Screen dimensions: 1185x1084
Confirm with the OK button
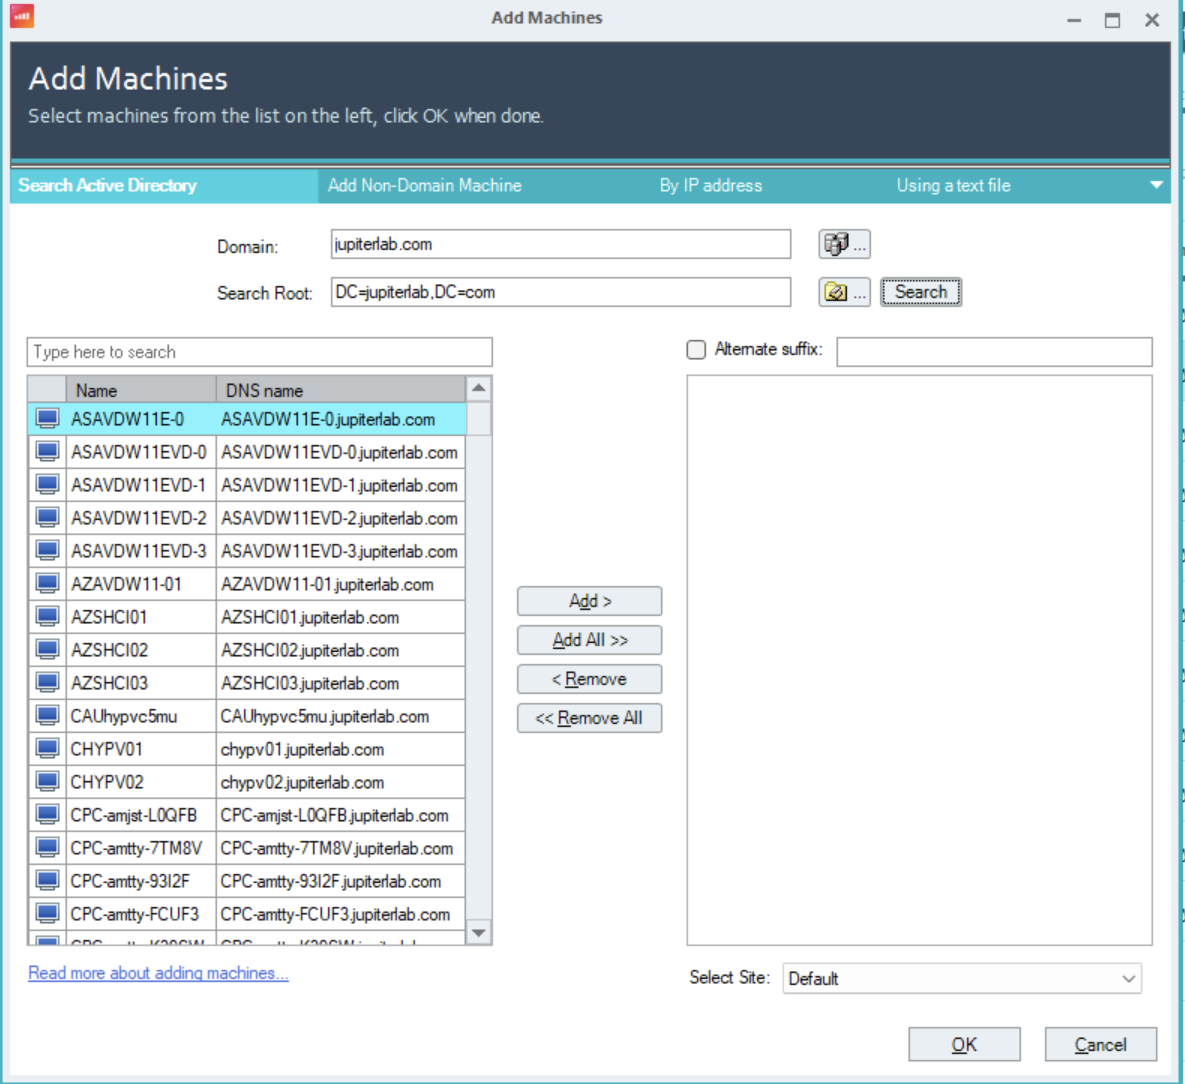964,1044
